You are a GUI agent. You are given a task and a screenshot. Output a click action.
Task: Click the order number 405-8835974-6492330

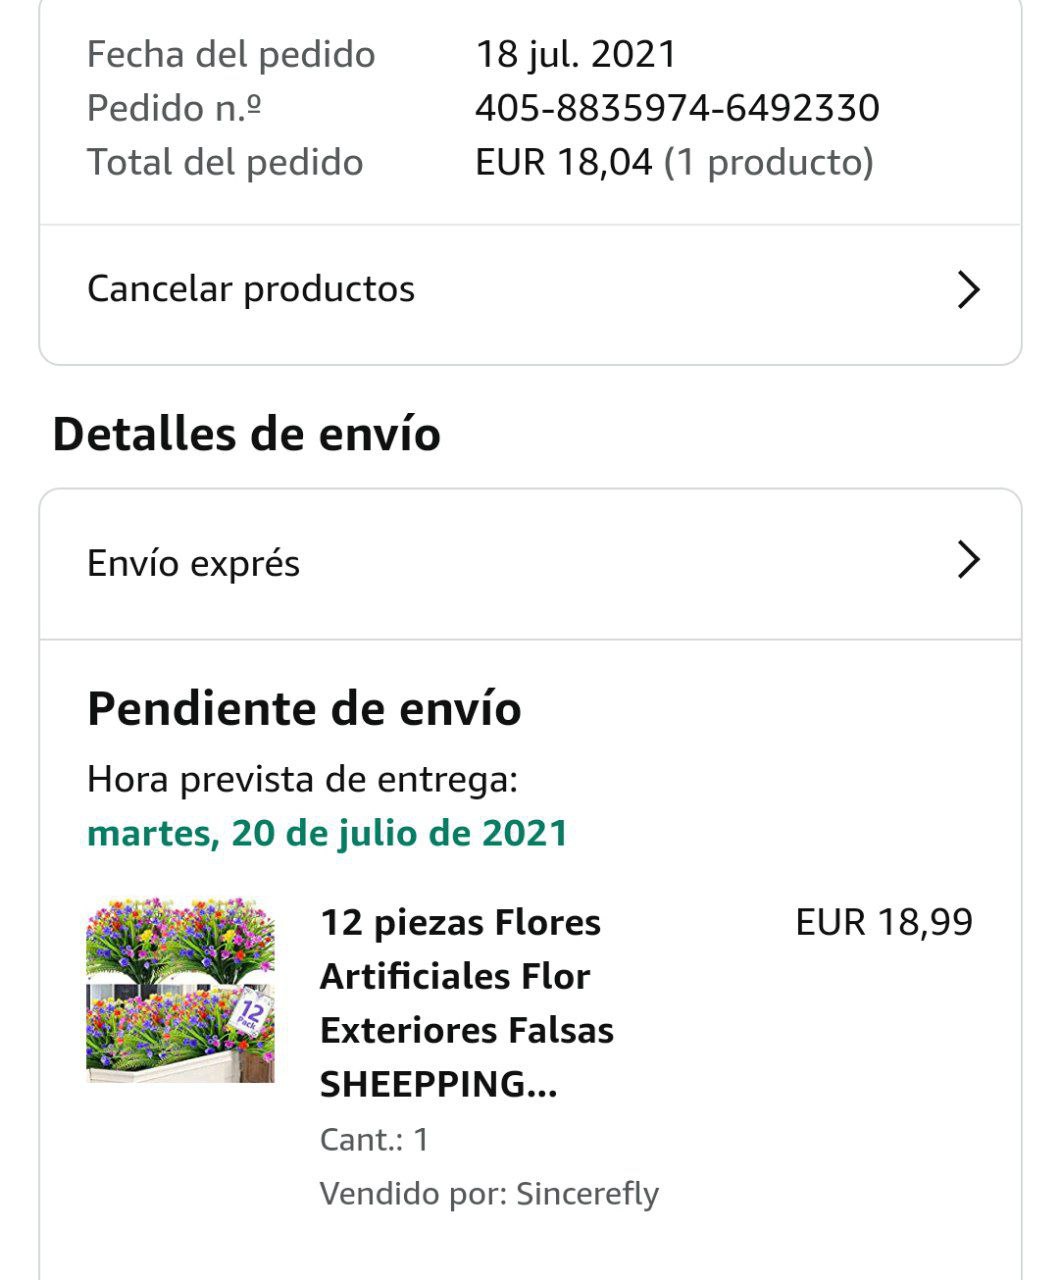[677, 108]
